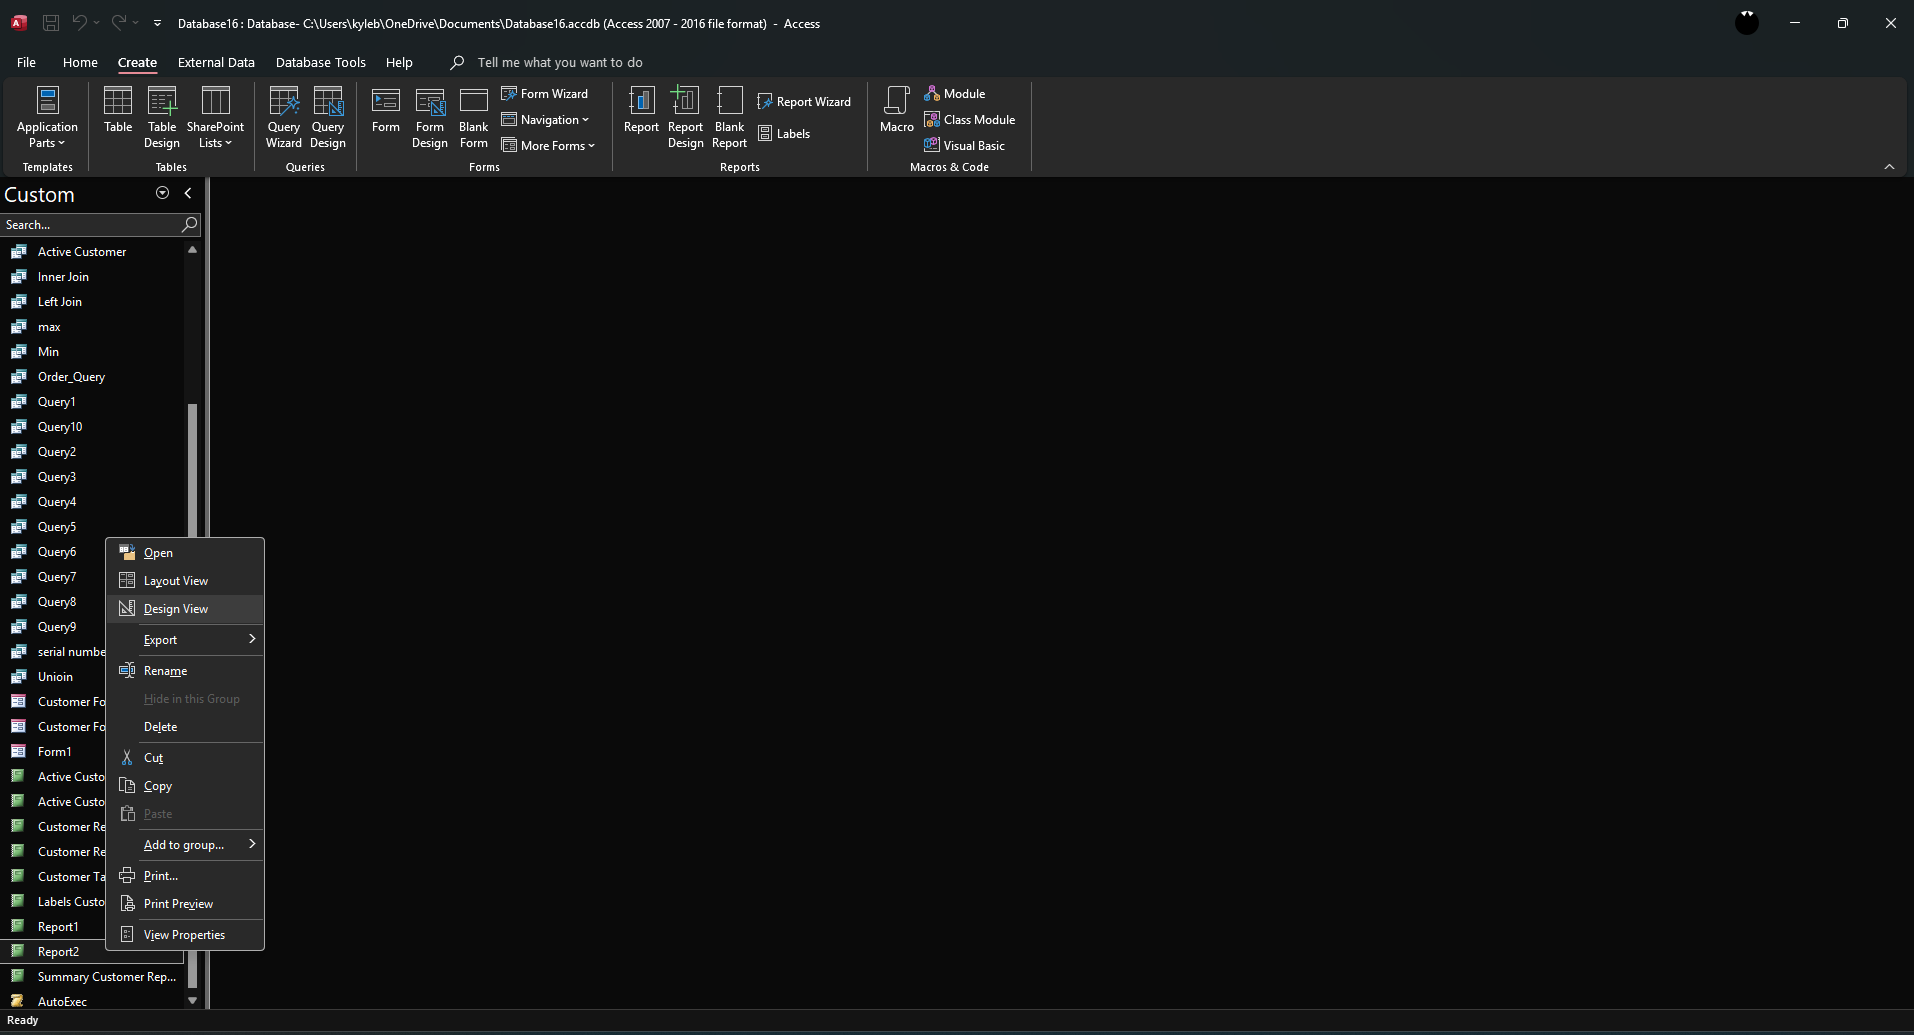The height and width of the screenshot is (1035, 1914).
Task: Open Form Design view
Action: pos(430,117)
